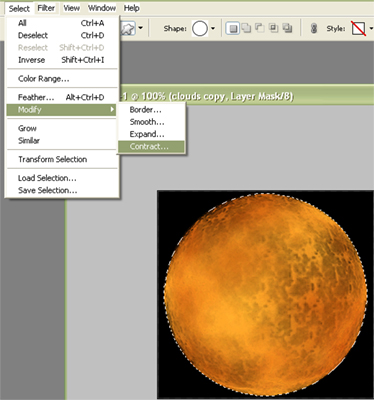Open Save Selection... dialog
The width and height of the screenshot is (374, 400).
click(62, 190)
